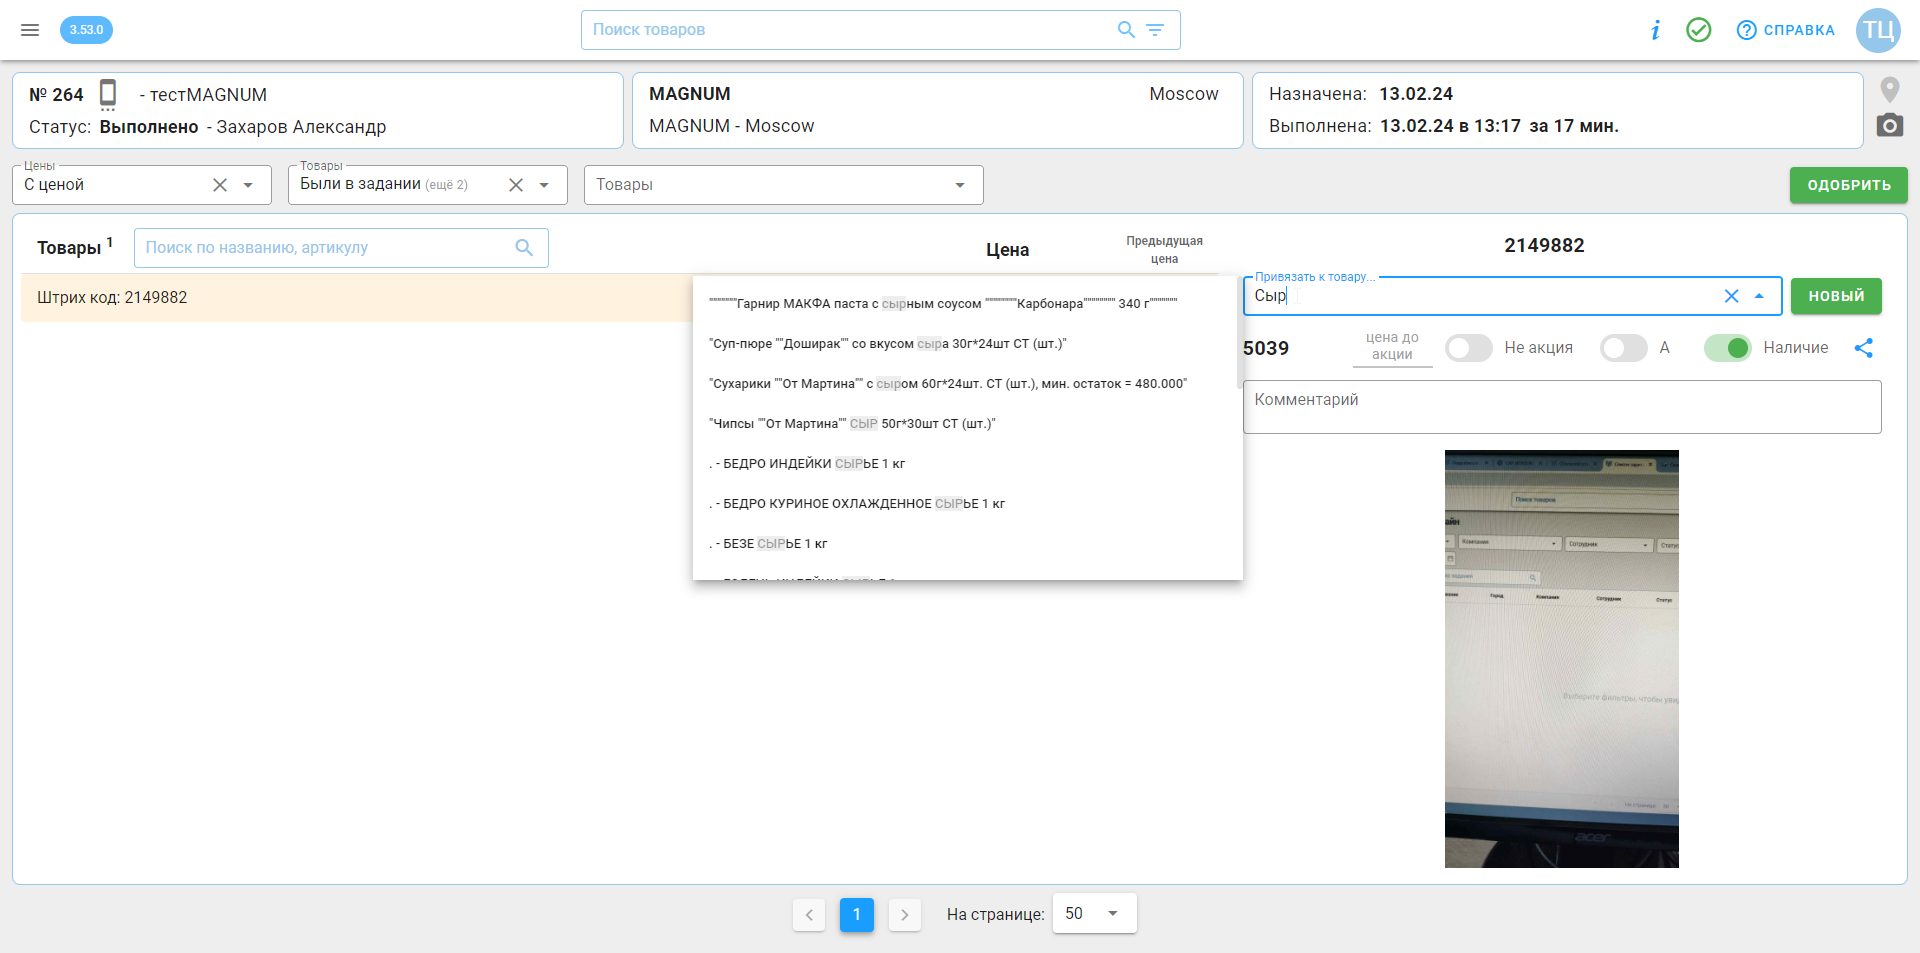Choose suggestion Гарнир МАКФА паста Карбонара
This screenshot has width=1920, height=953.
pyautogui.click(x=966, y=303)
